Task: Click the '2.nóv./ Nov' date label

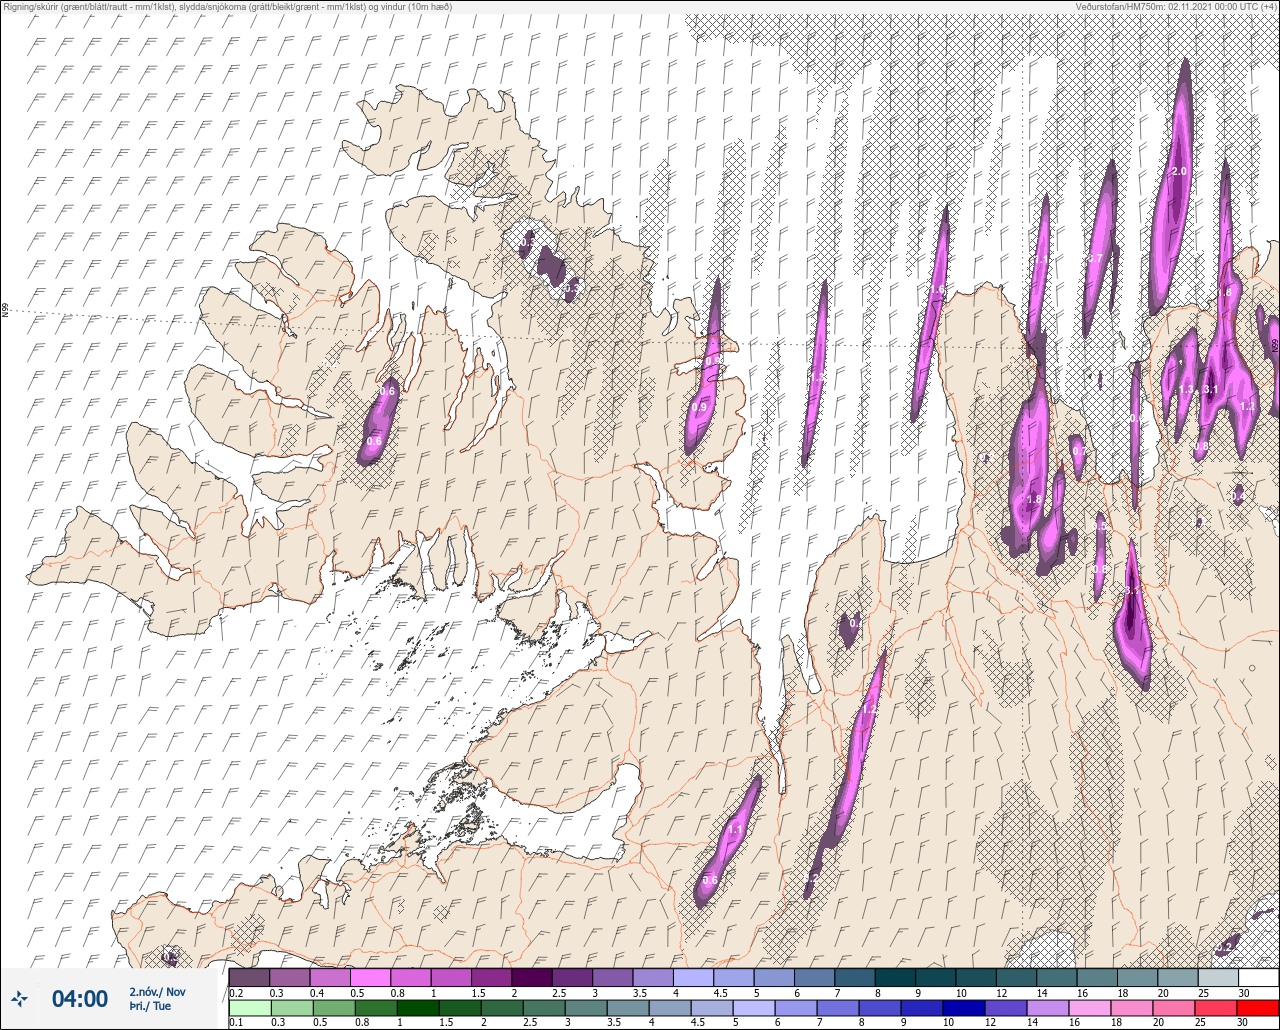Action: (x=157, y=992)
